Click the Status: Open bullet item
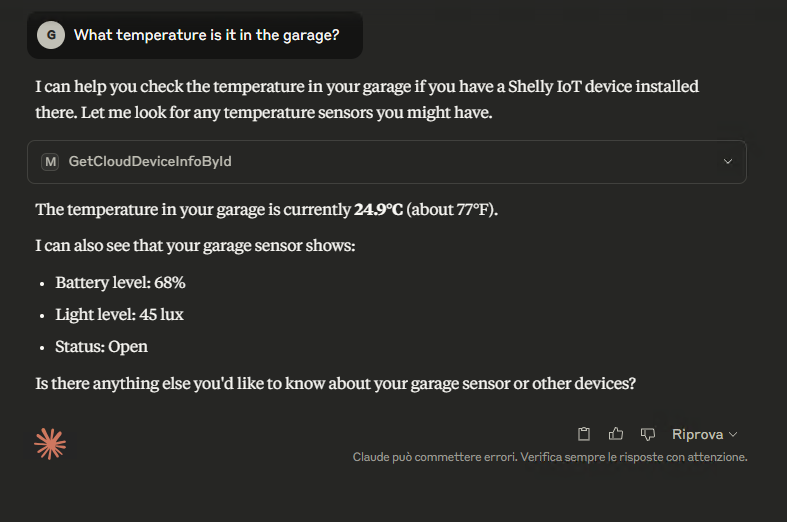This screenshot has width=787, height=522. (101, 347)
